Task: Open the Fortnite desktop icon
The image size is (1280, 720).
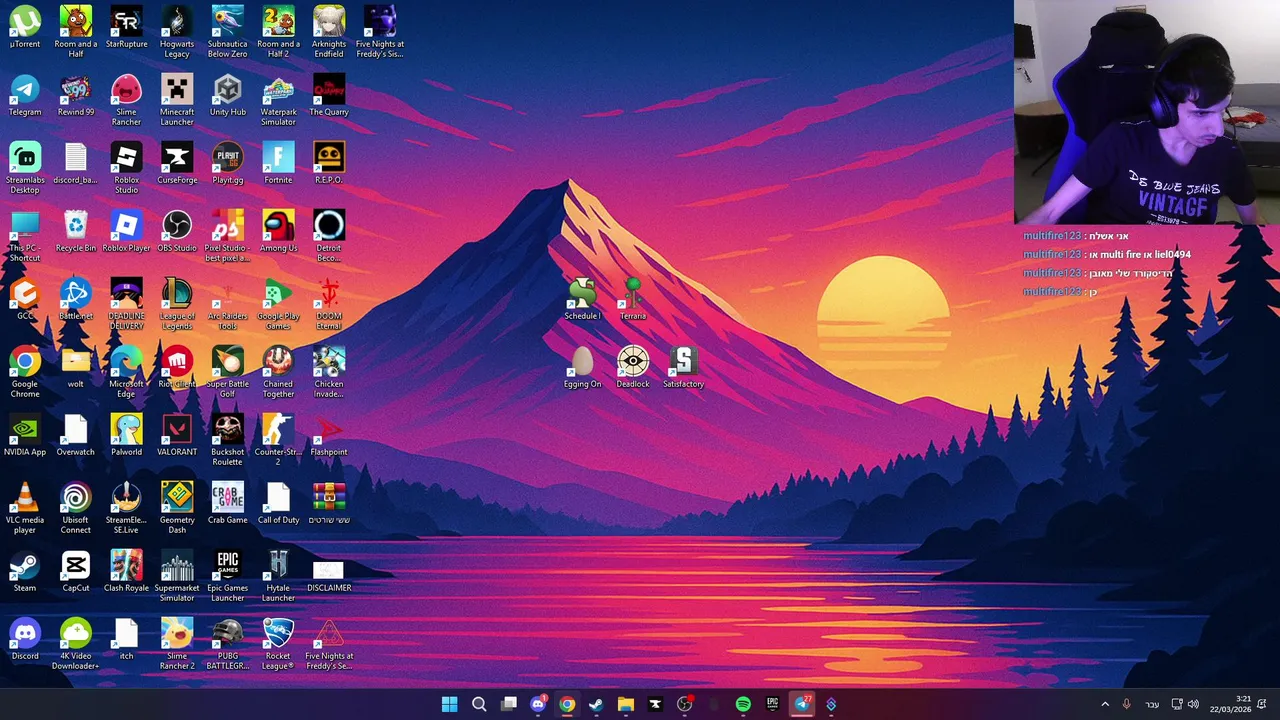Action: pyautogui.click(x=278, y=164)
